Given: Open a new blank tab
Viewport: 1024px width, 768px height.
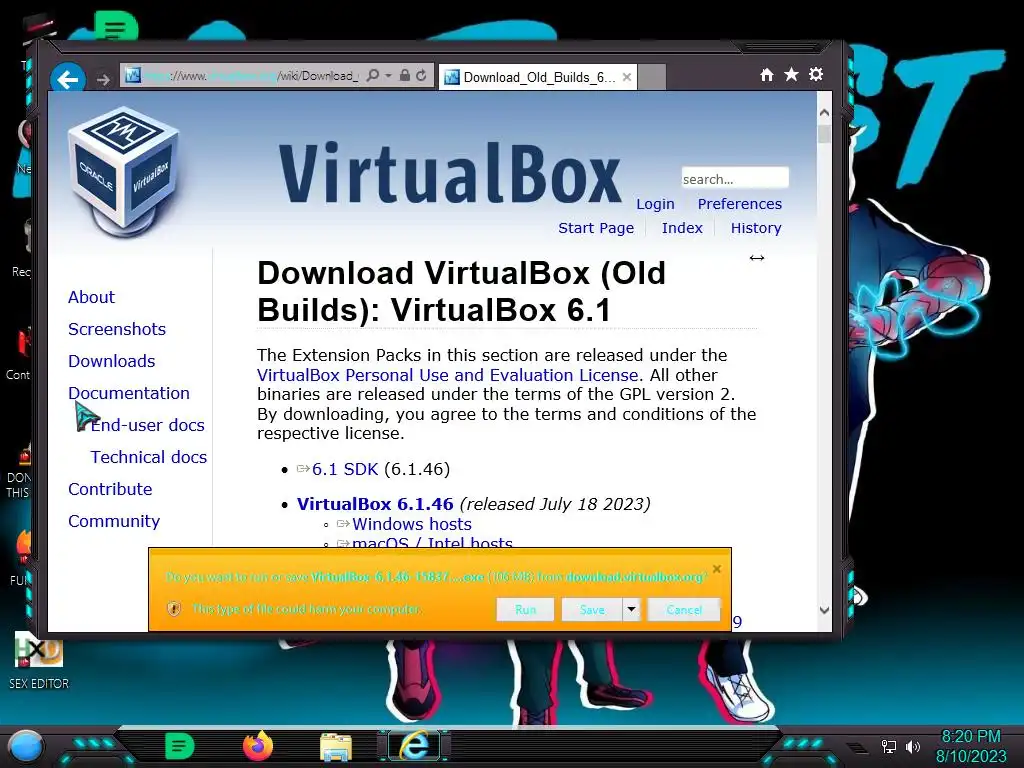Looking at the screenshot, I should [651, 77].
